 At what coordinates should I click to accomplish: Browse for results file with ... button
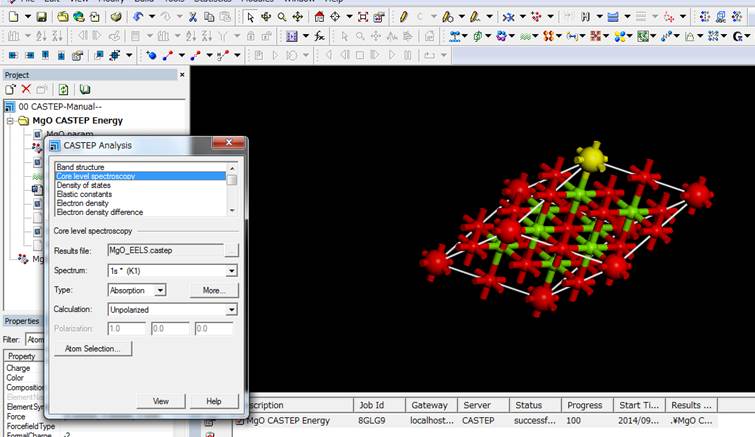tap(232, 250)
